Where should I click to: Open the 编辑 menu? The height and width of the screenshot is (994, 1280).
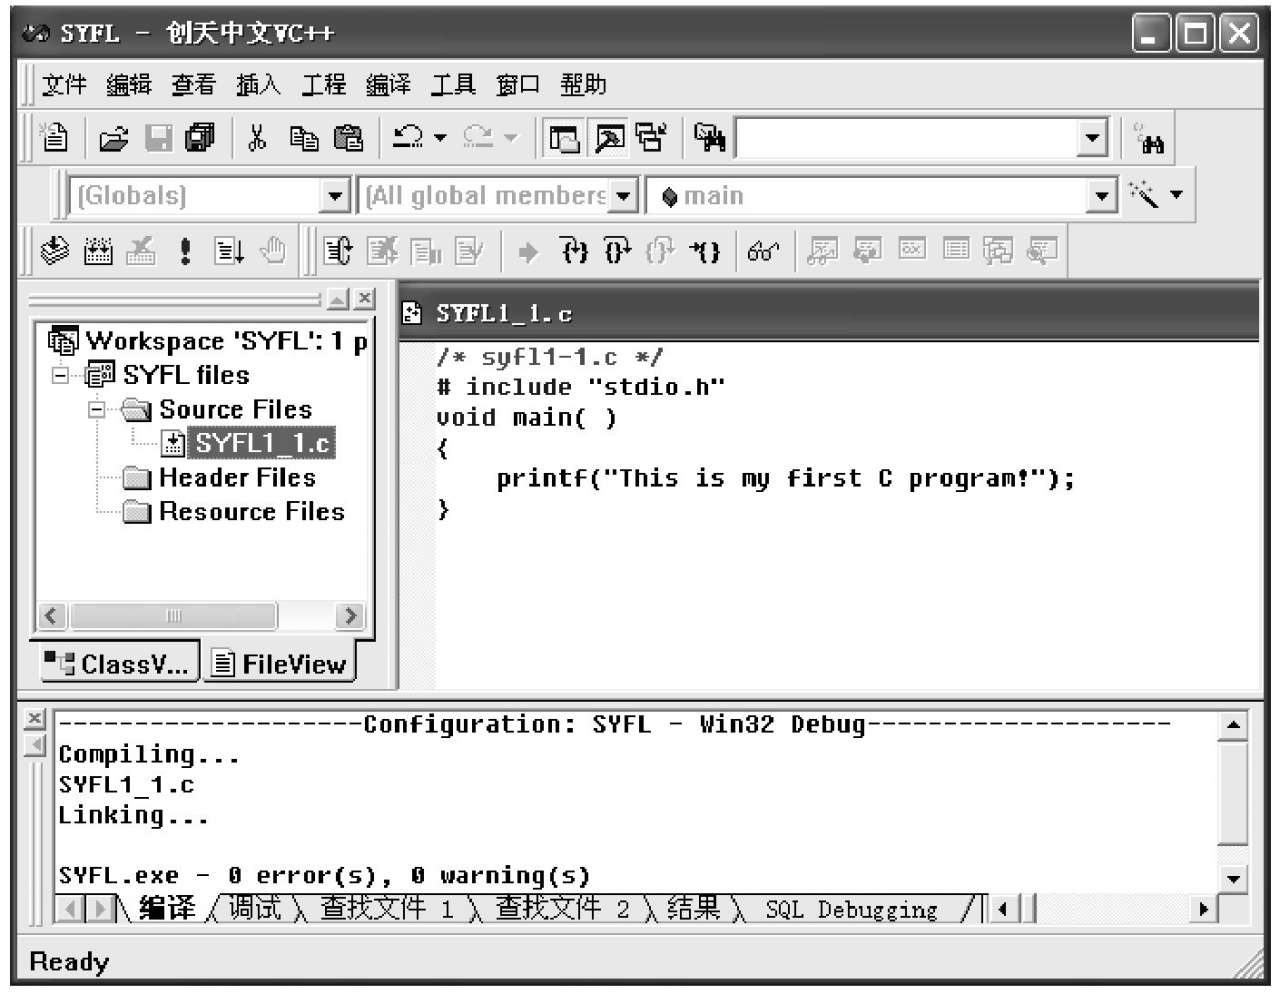coord(129,85)
